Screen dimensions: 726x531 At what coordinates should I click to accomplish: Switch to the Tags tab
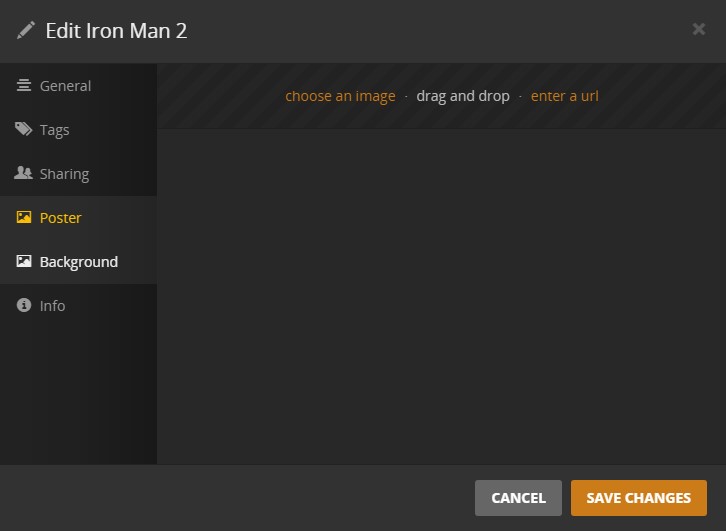(x=78, y=130)
